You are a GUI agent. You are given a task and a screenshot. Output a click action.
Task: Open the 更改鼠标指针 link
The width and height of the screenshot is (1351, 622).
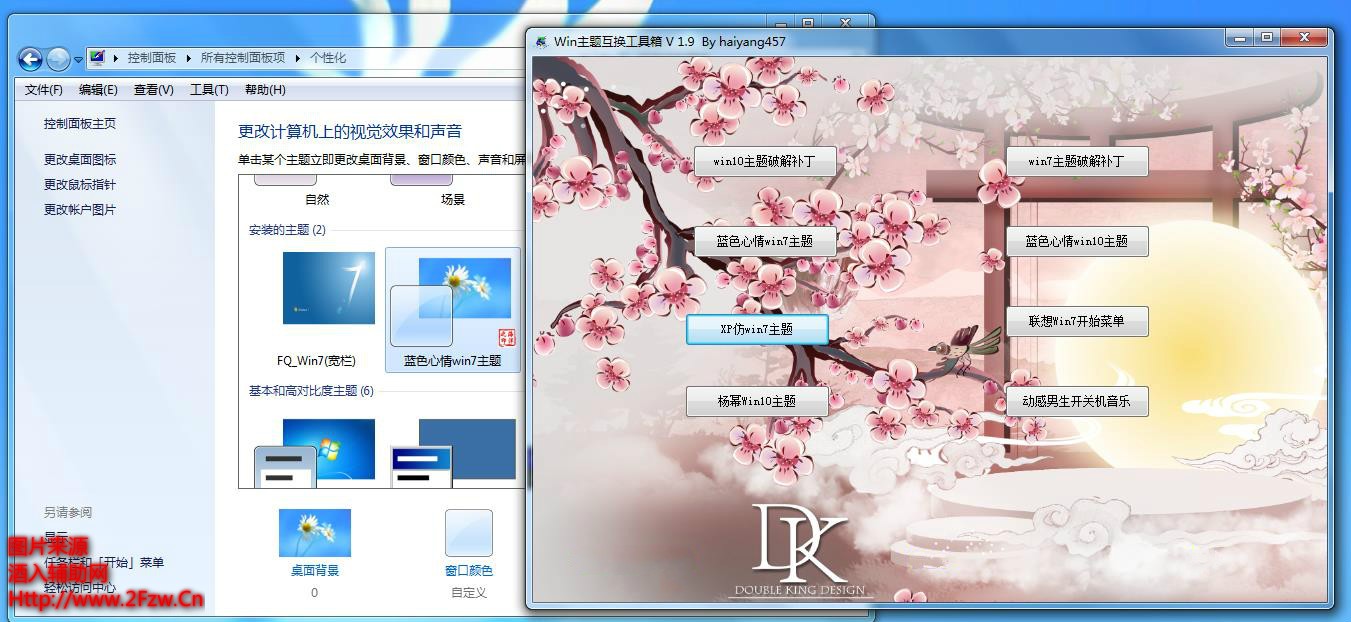pos(80,185)
